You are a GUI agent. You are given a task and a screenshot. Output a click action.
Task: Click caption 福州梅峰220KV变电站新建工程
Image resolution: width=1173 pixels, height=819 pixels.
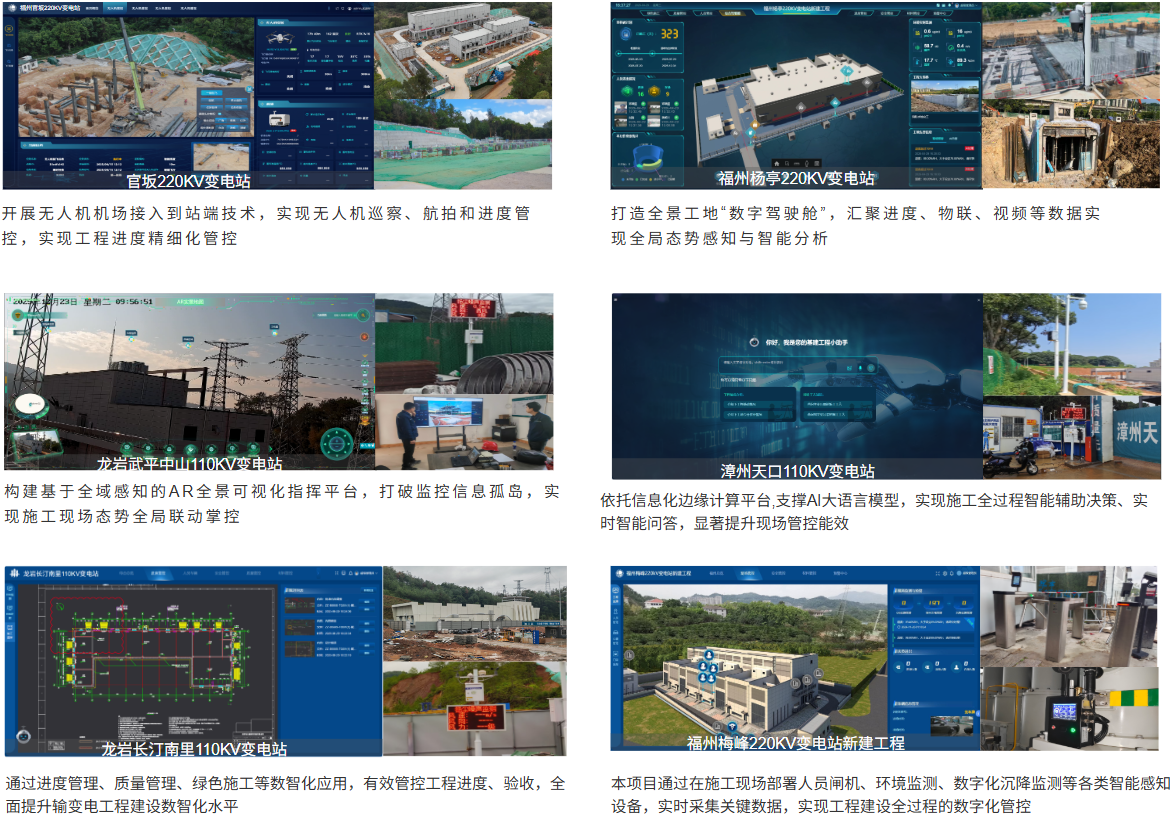[x=796, y=743]
